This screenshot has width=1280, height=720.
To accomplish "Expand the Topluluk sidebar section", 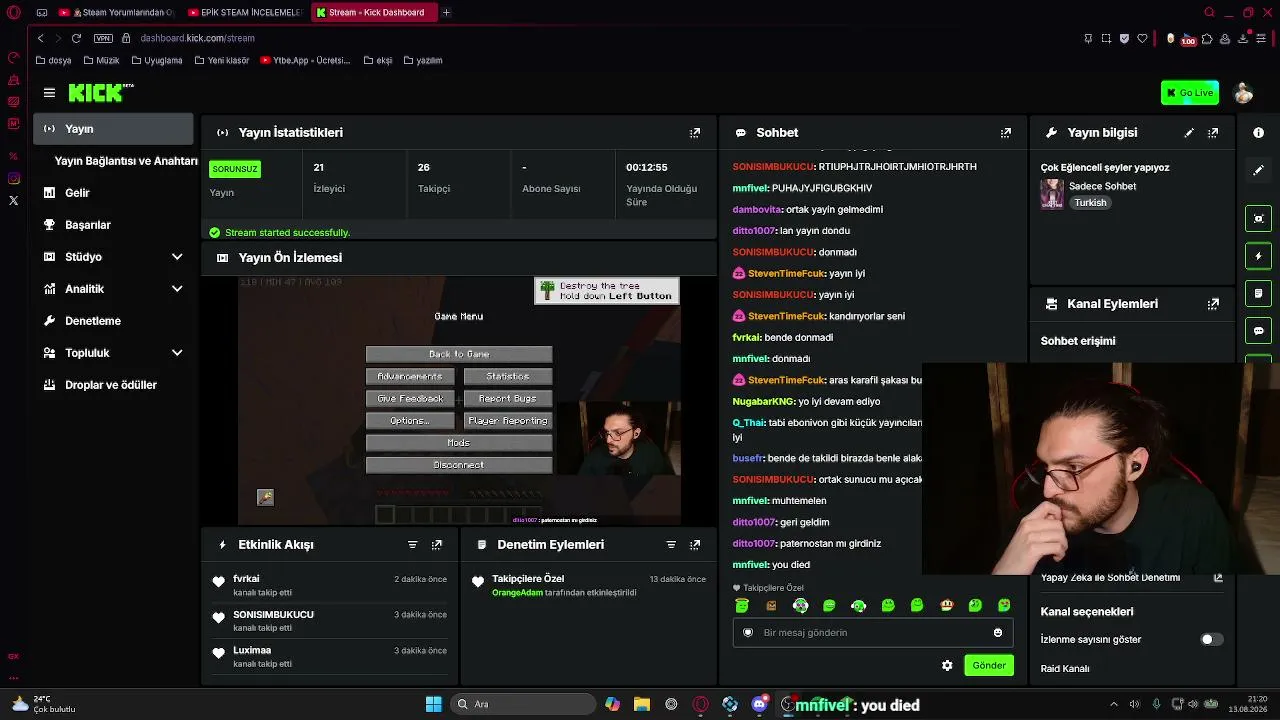I will coord(177,353).
